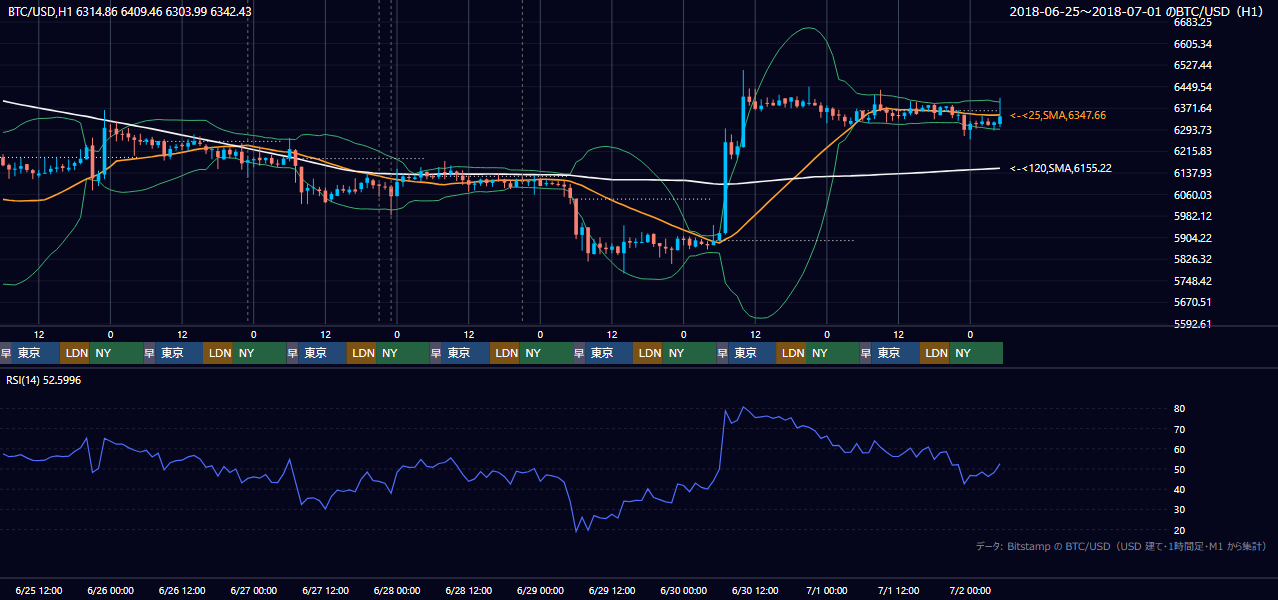Click RSI axis level 70
This screenshot has width=1278, height=600.
coord(1179,429)
